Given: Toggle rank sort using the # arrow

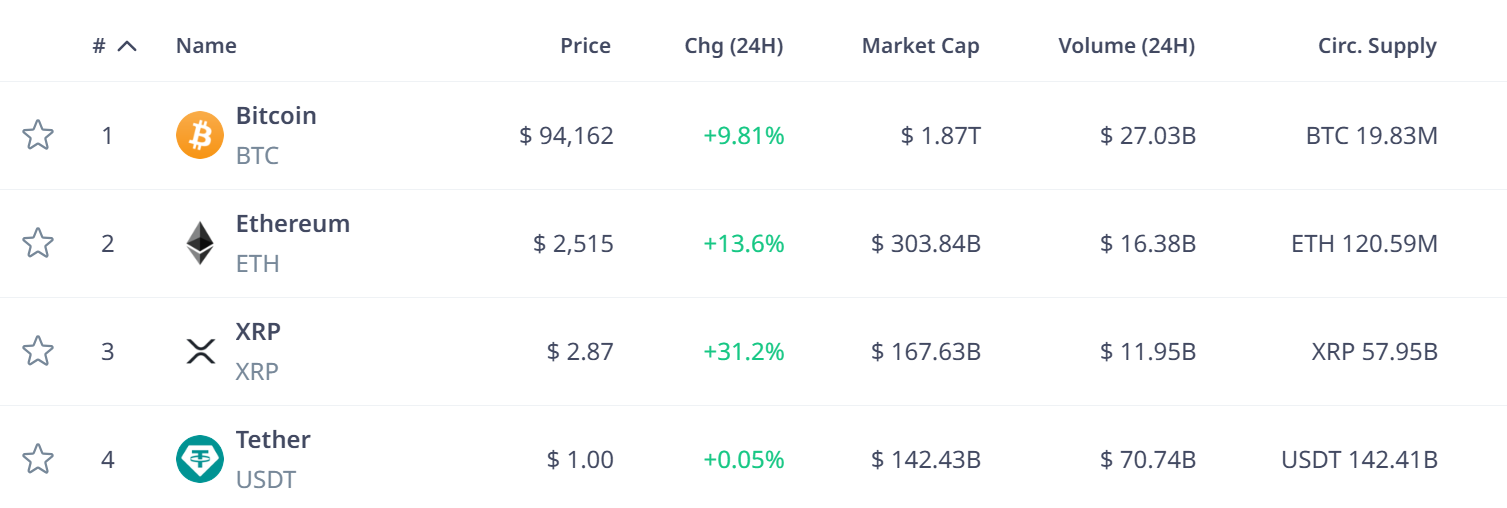Looking at the screenshot, I should [126, 46].
